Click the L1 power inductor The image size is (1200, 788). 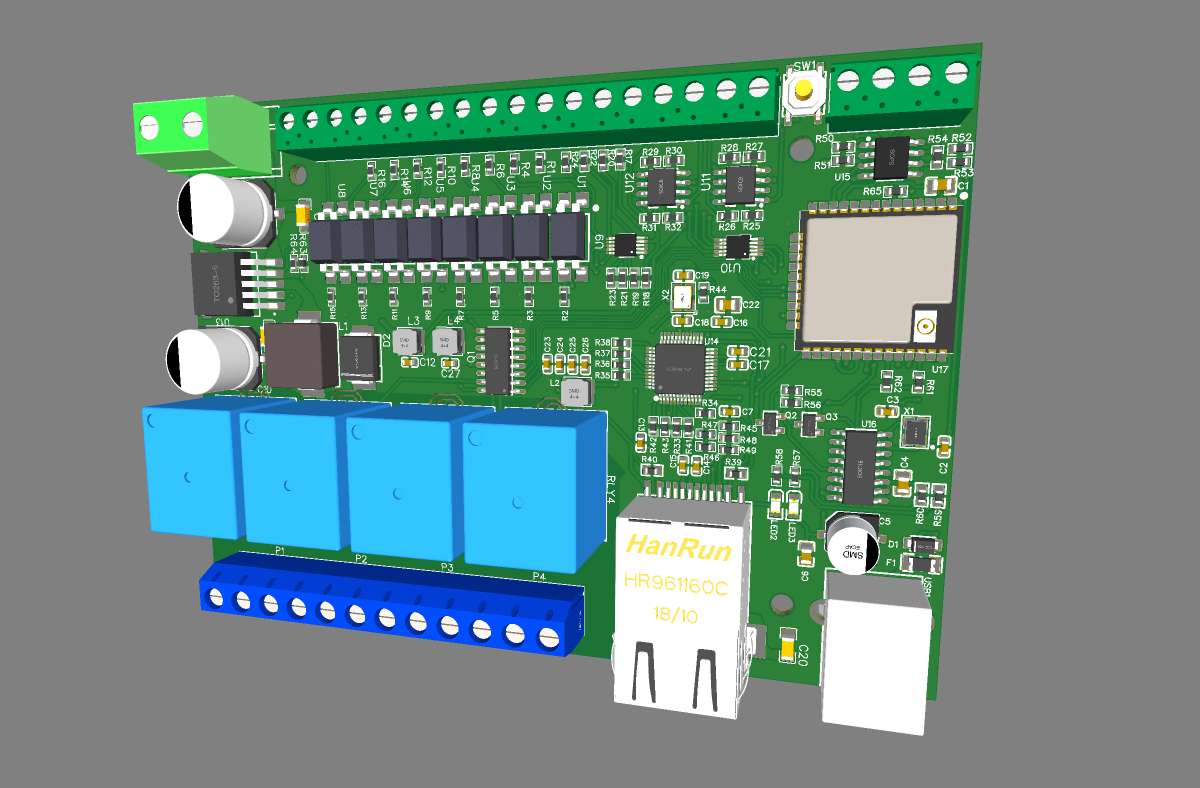(x=301, y=355)
